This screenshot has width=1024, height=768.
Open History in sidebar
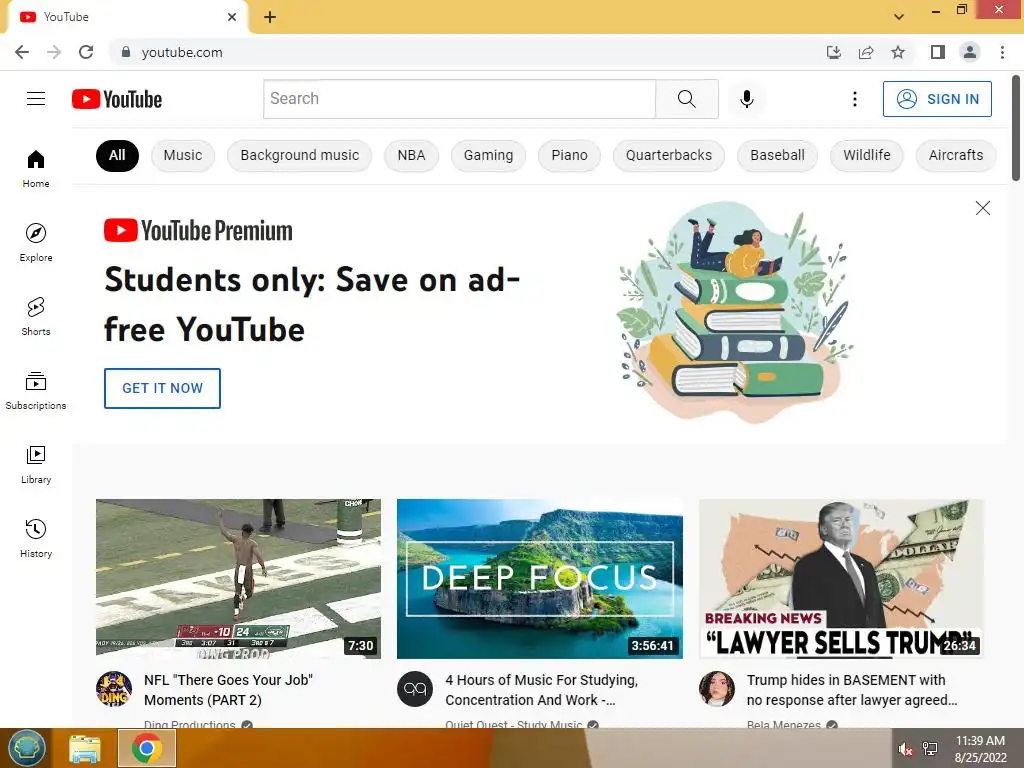36,538
